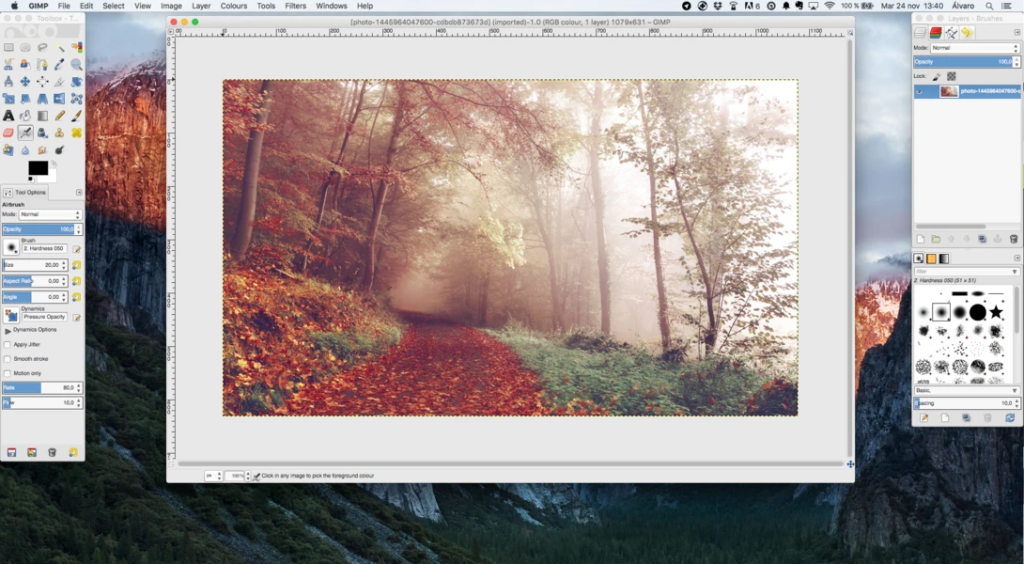The width and height of the screenshot is (1024, 564).
Task: Tick the Motion only checkbox
Action: (x=7, y=373)
